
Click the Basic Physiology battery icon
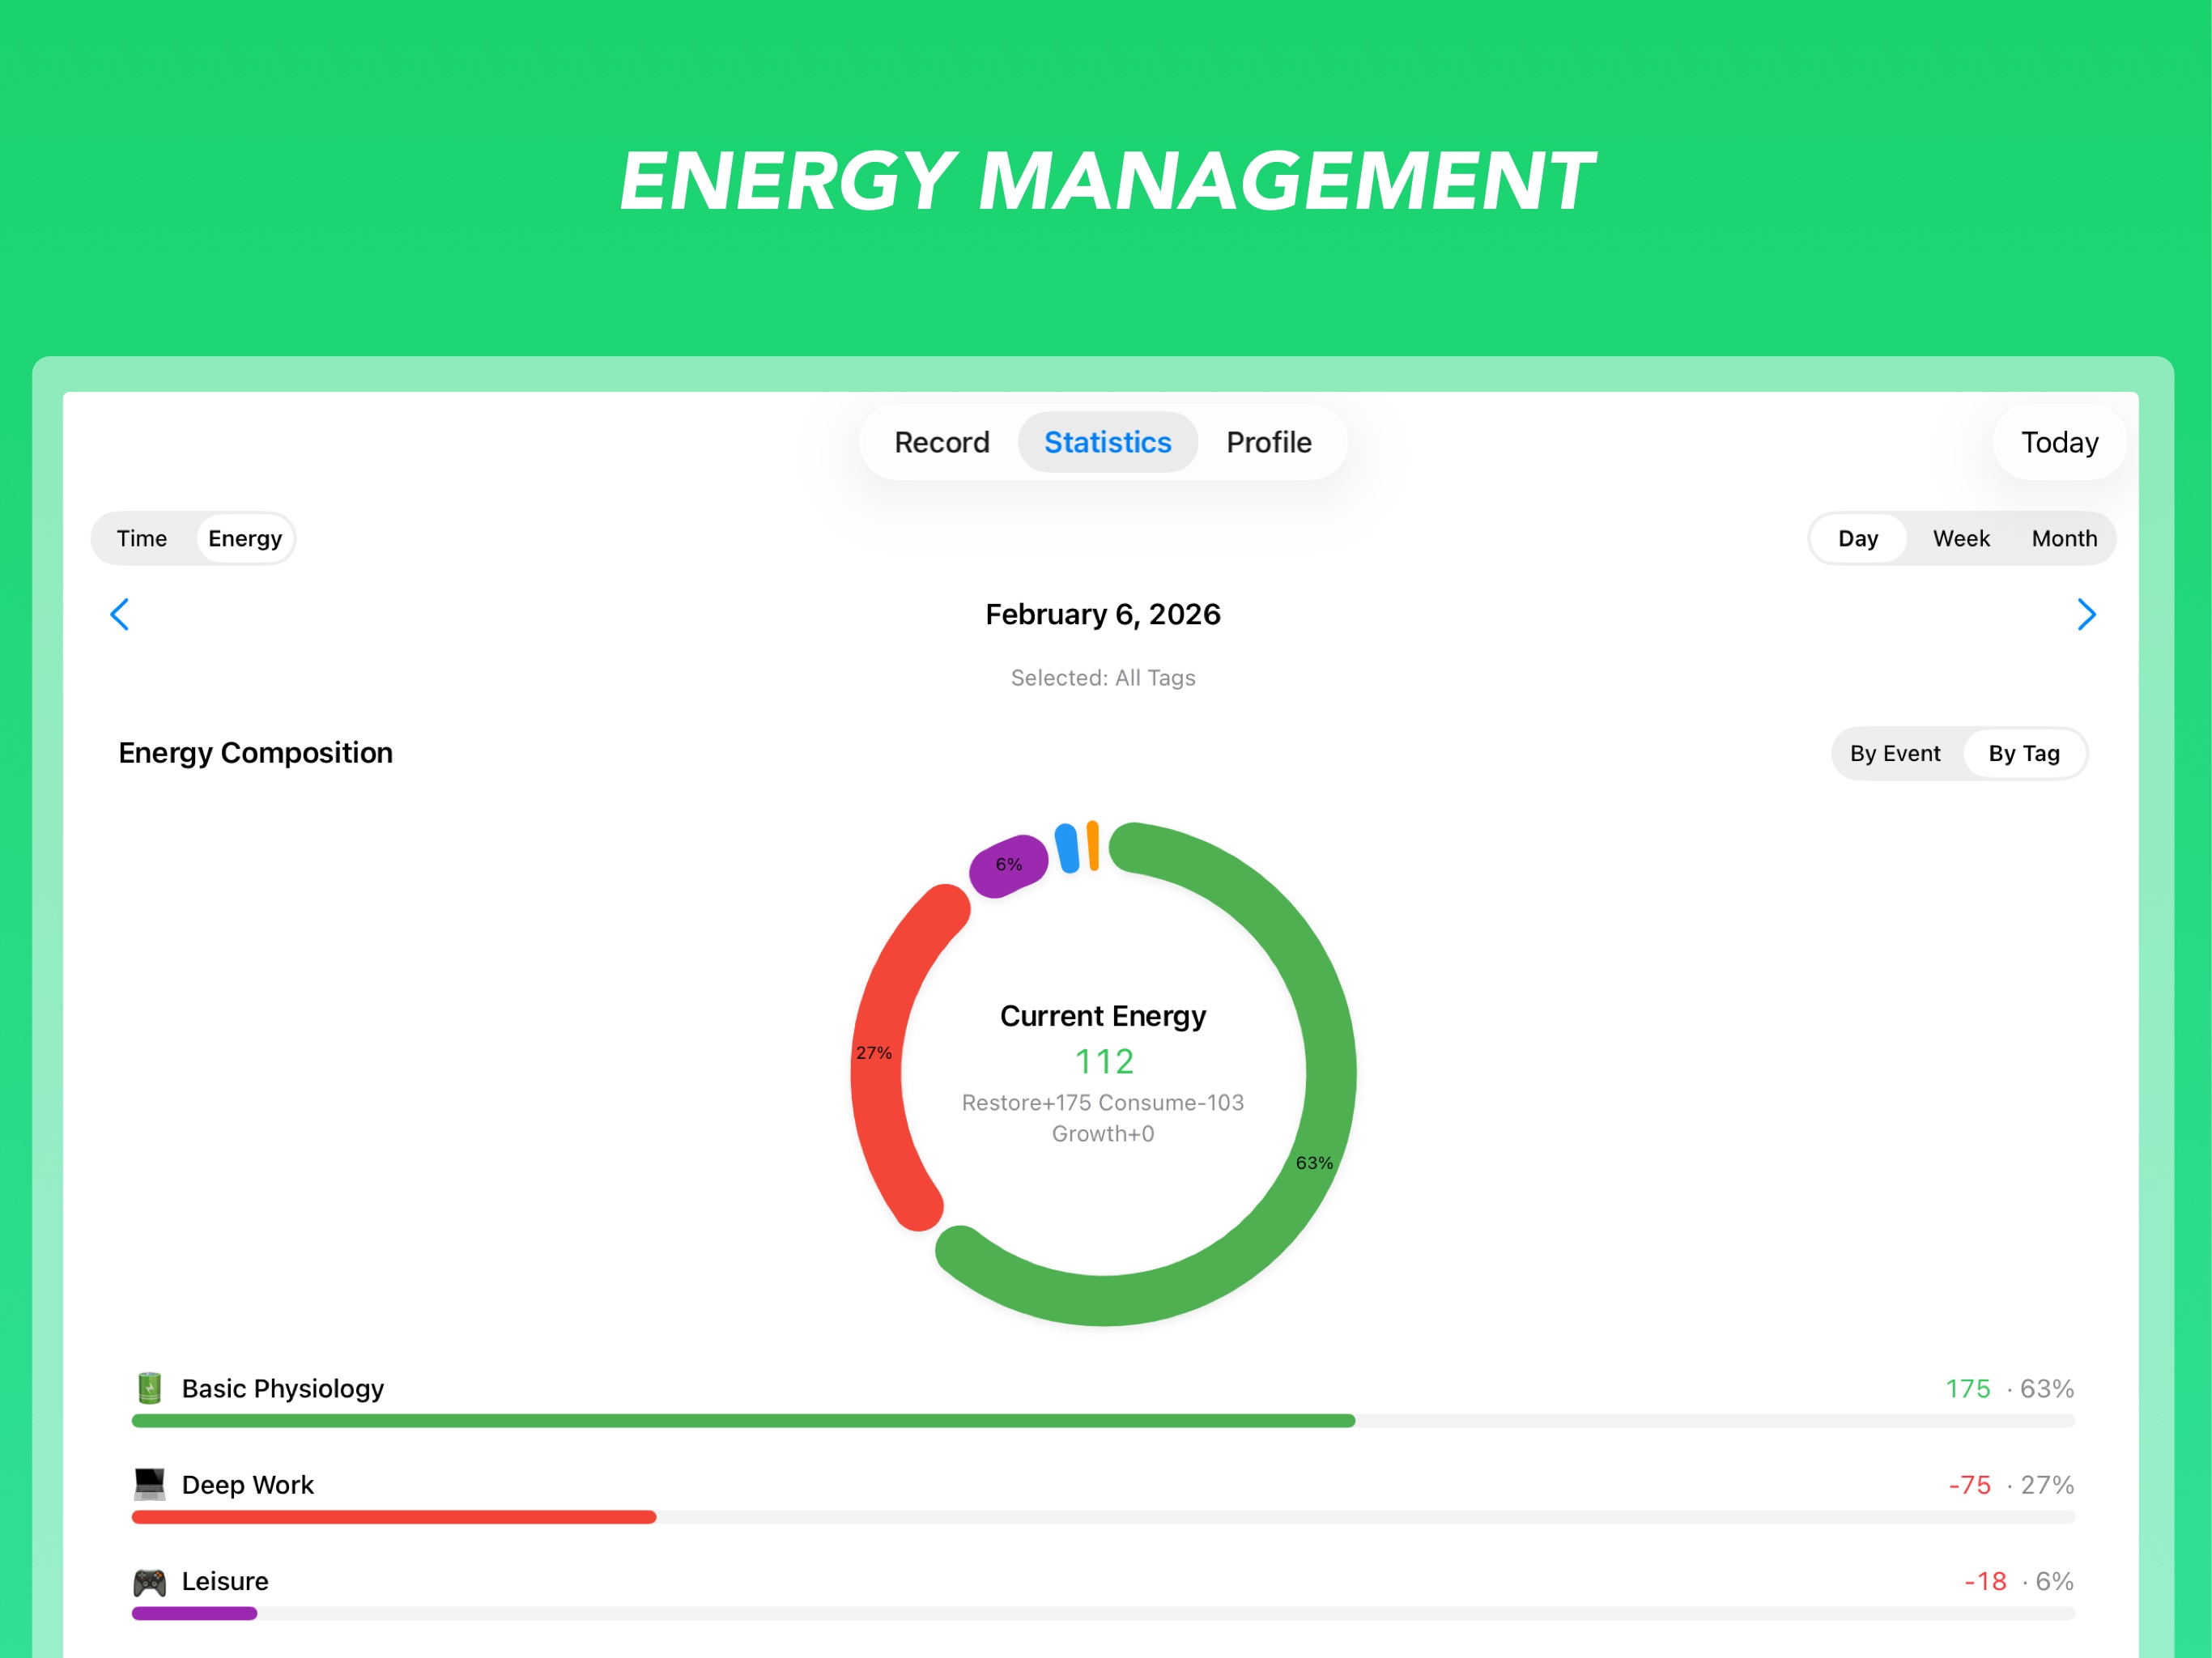pyautogui.click(x=150, y=1388)
